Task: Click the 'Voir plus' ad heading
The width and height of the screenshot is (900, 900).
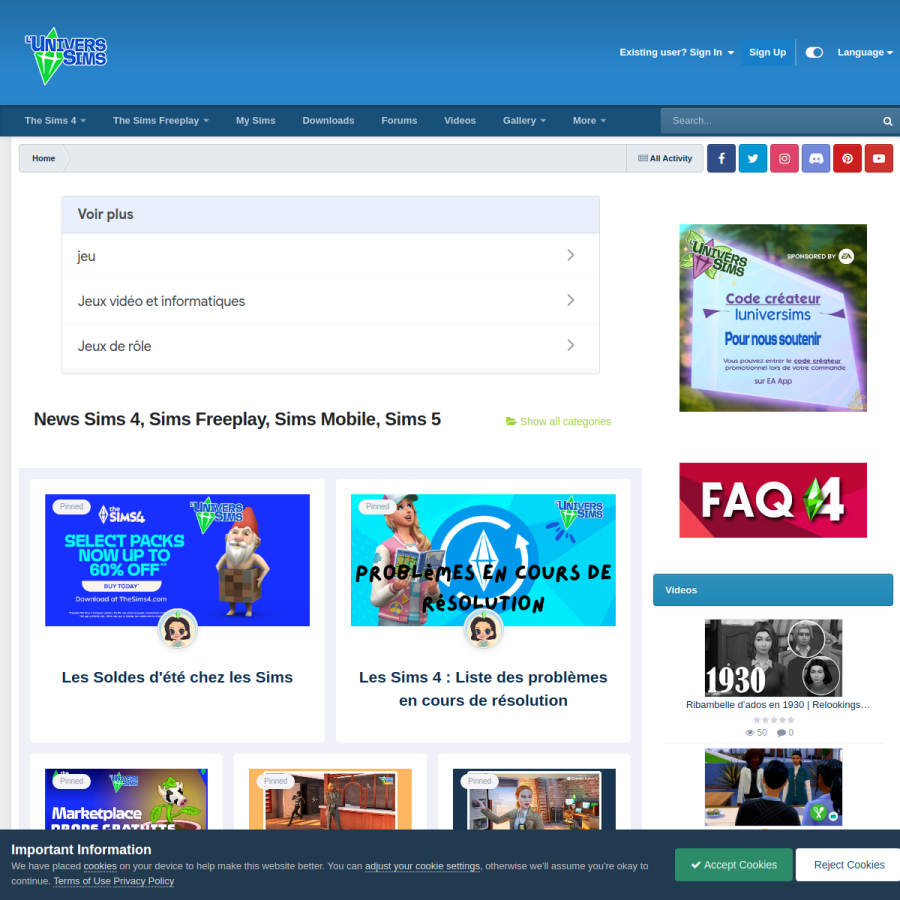Action: pyautogui.click(x=106, y=214)
